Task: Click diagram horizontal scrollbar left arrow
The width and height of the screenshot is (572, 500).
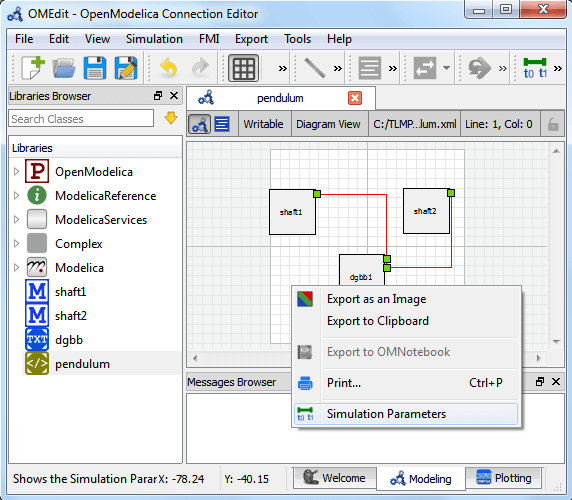Action: (195, 358)
